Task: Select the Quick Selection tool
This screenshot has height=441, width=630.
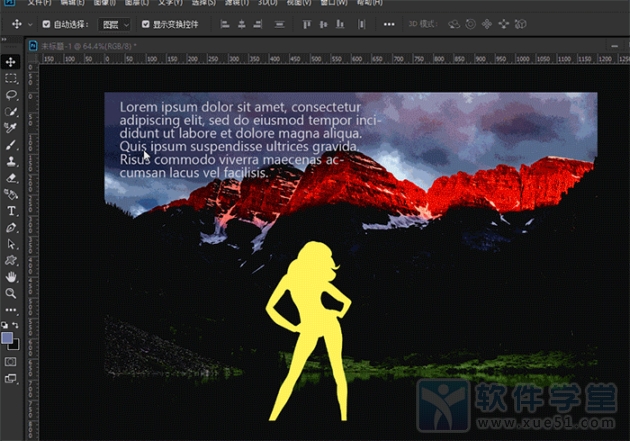Action: click(x=10, y=112)
